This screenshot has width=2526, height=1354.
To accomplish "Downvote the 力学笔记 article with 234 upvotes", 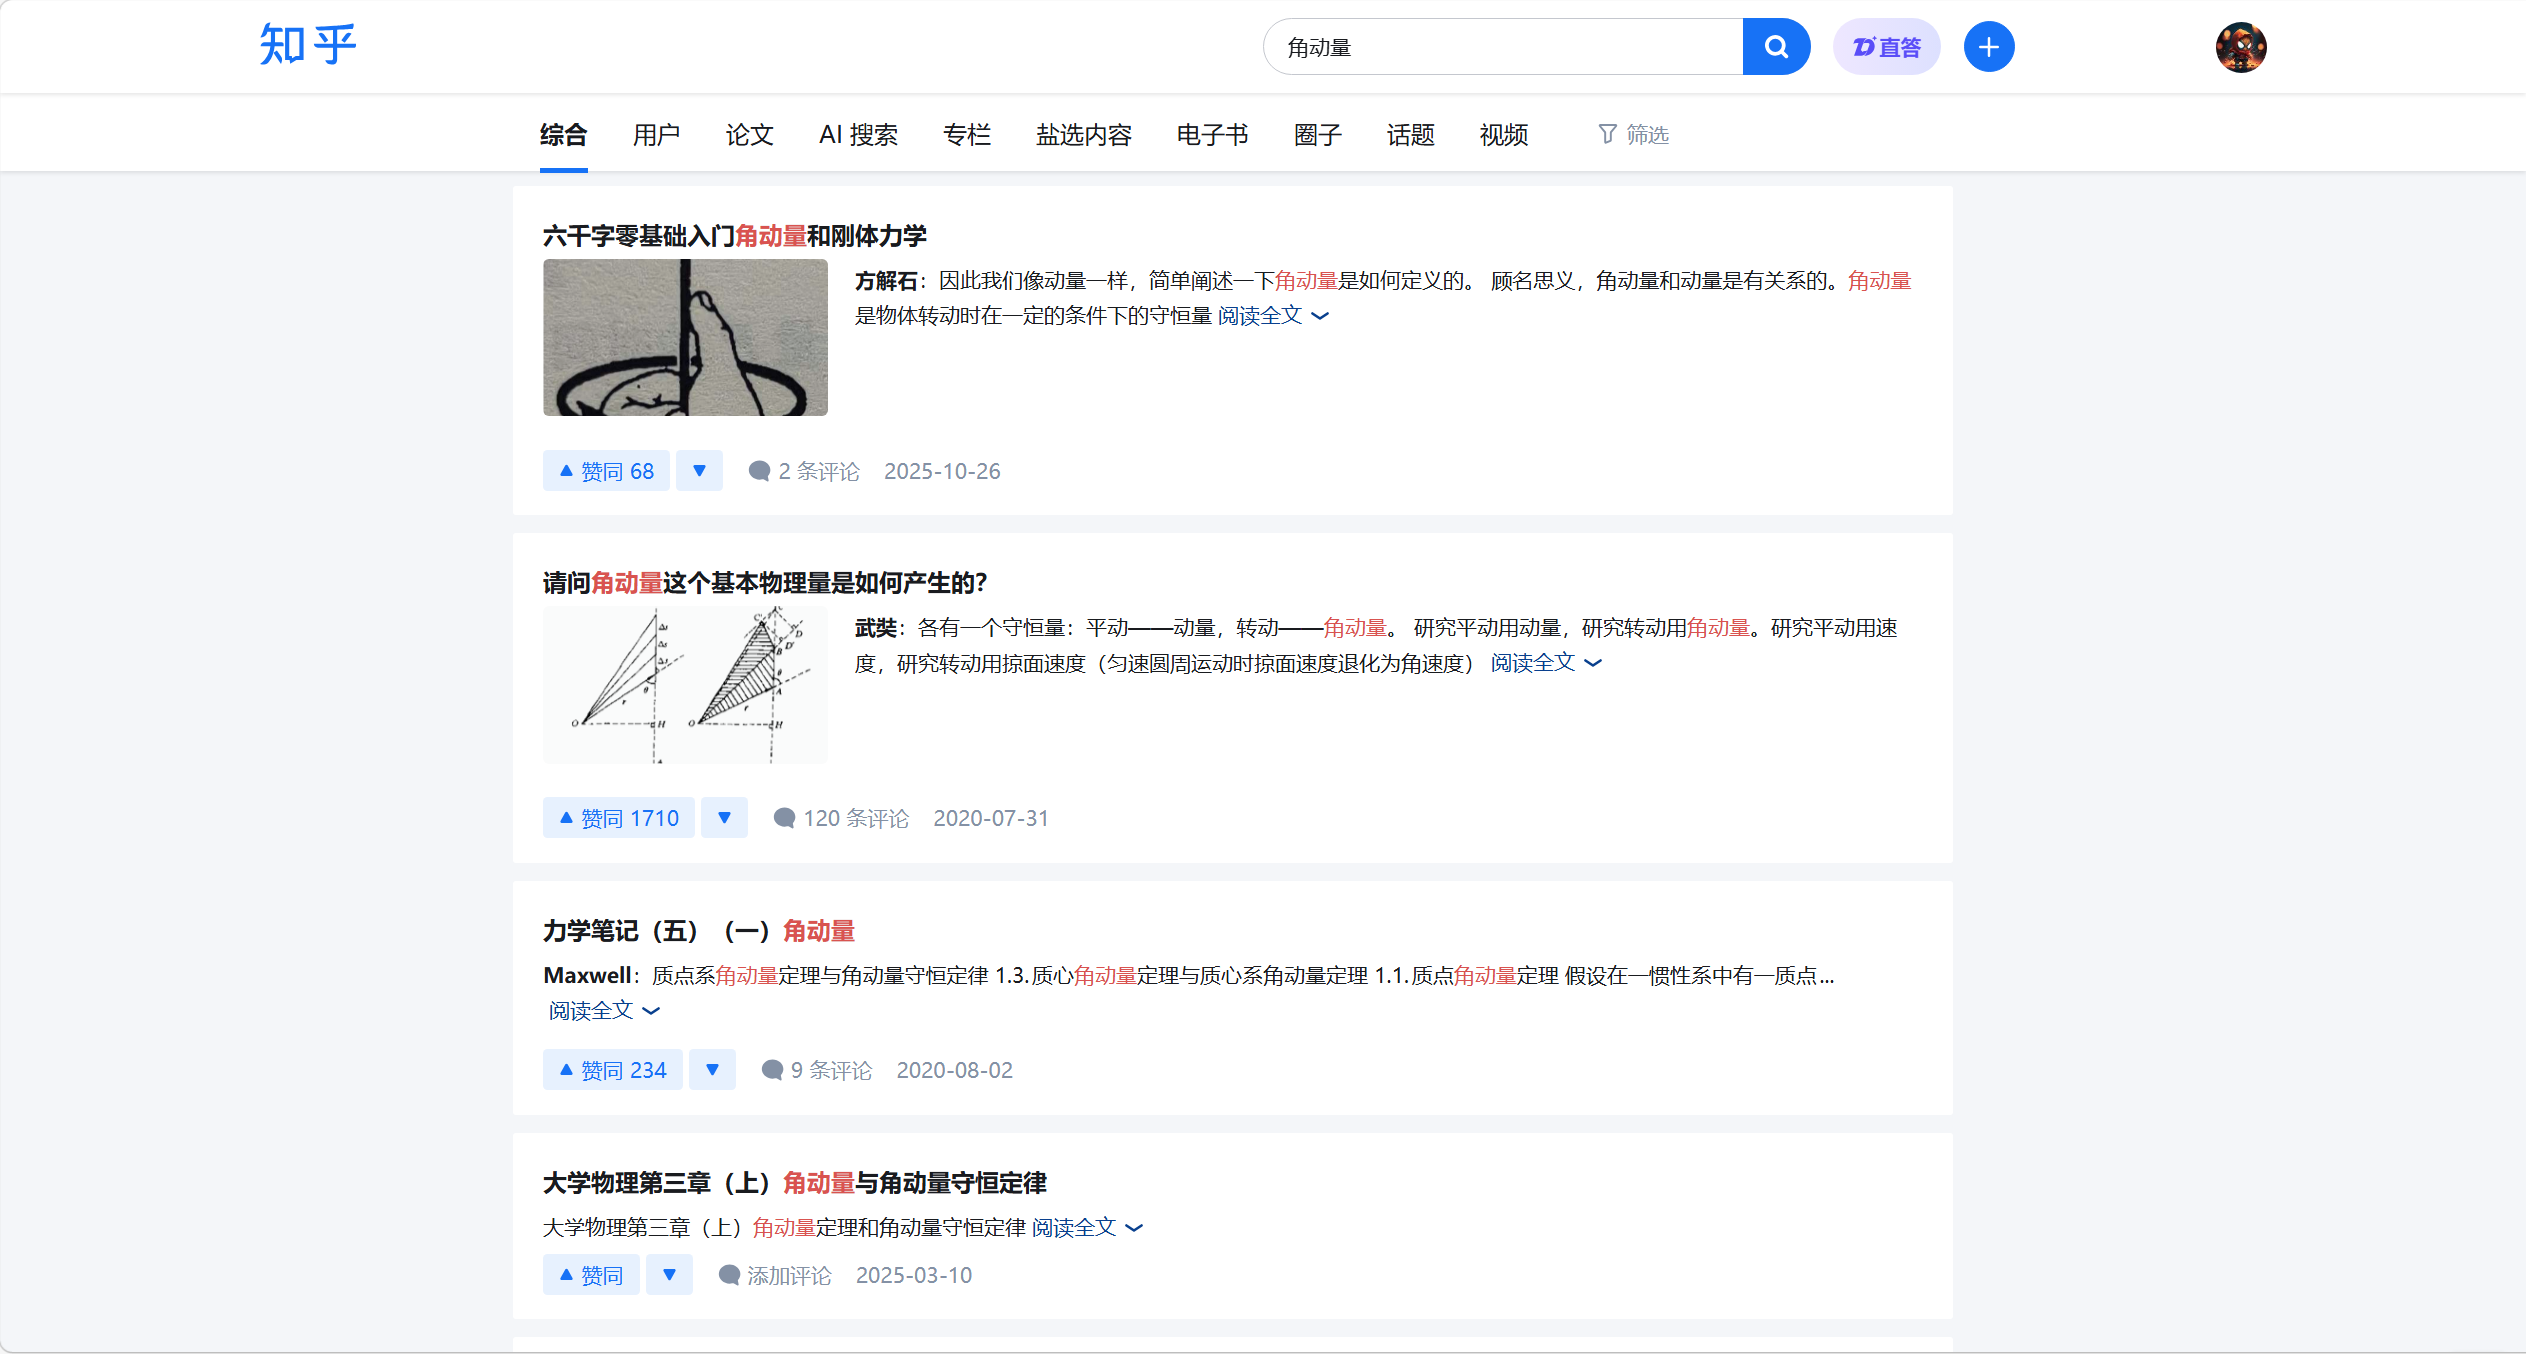I will (x=712, y=1070).
